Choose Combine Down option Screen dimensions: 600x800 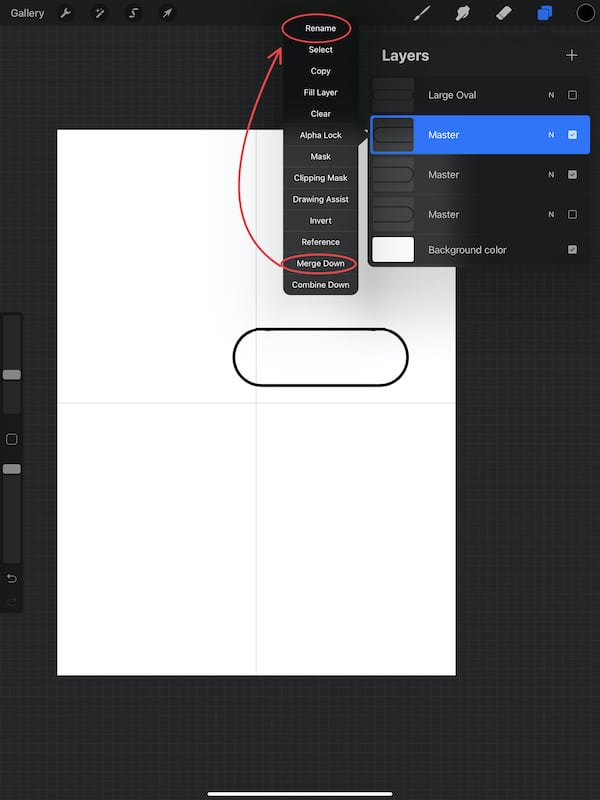320,285
